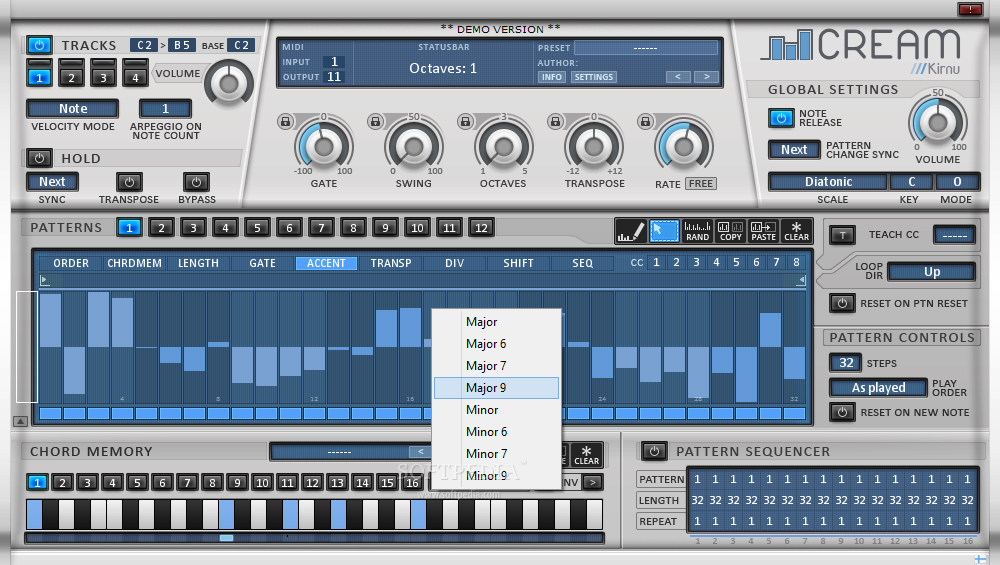
Task: Toggle the Tracks power button
Action: point(40,45)
